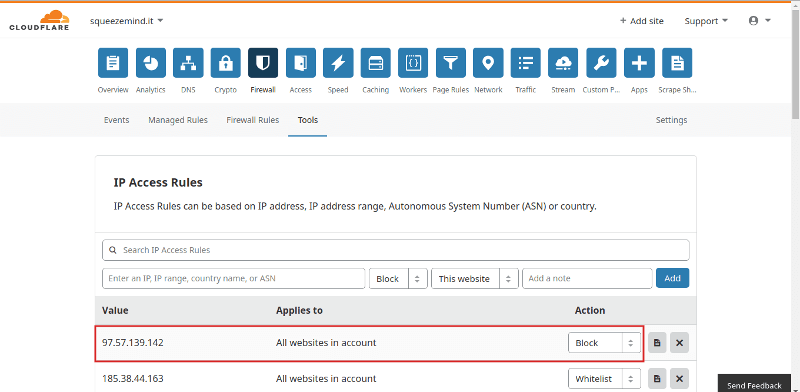Open the user account avatar menu
800x392 pixels.
point(759,21)
